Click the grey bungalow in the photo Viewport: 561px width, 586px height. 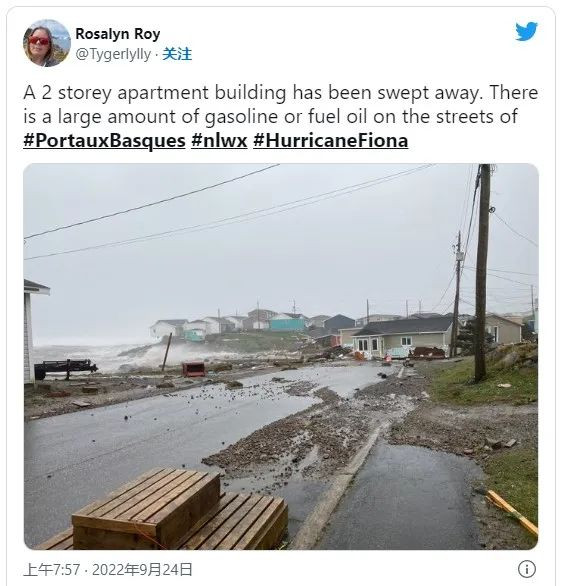tap(402, 338)
